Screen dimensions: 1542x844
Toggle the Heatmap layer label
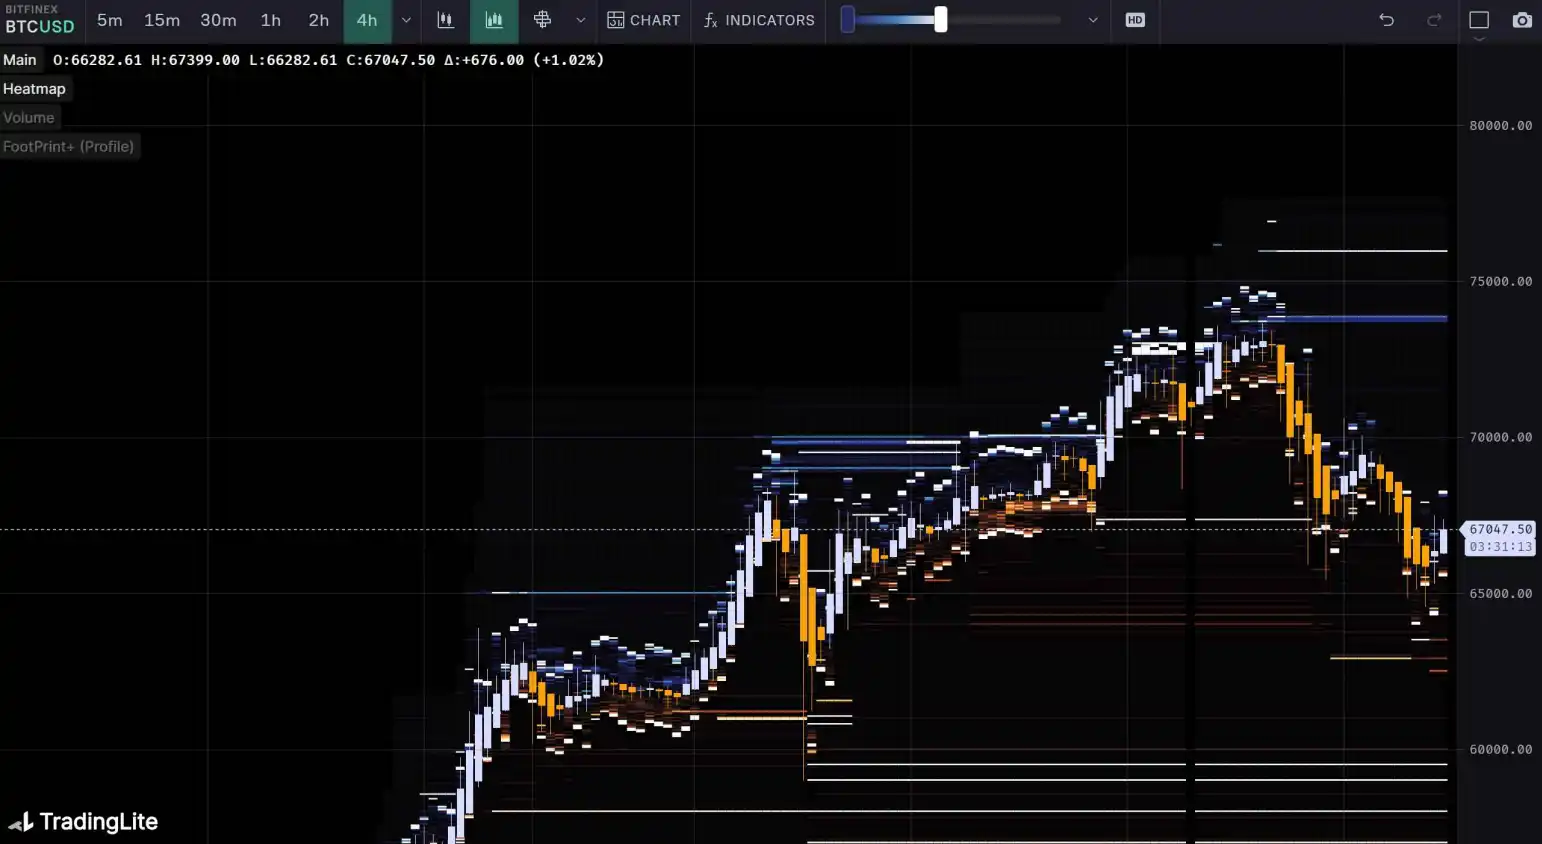[34, 89]
